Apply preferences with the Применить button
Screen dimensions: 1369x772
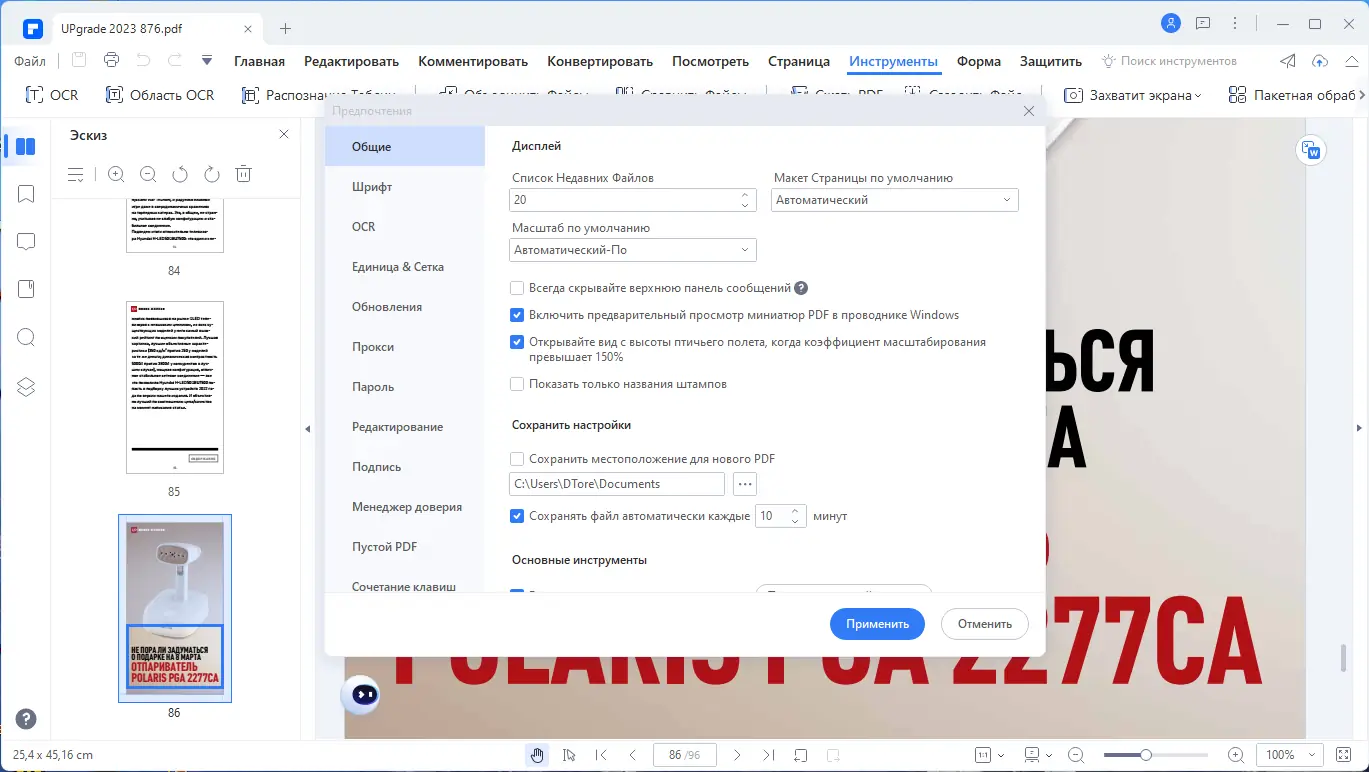[877, 623]
